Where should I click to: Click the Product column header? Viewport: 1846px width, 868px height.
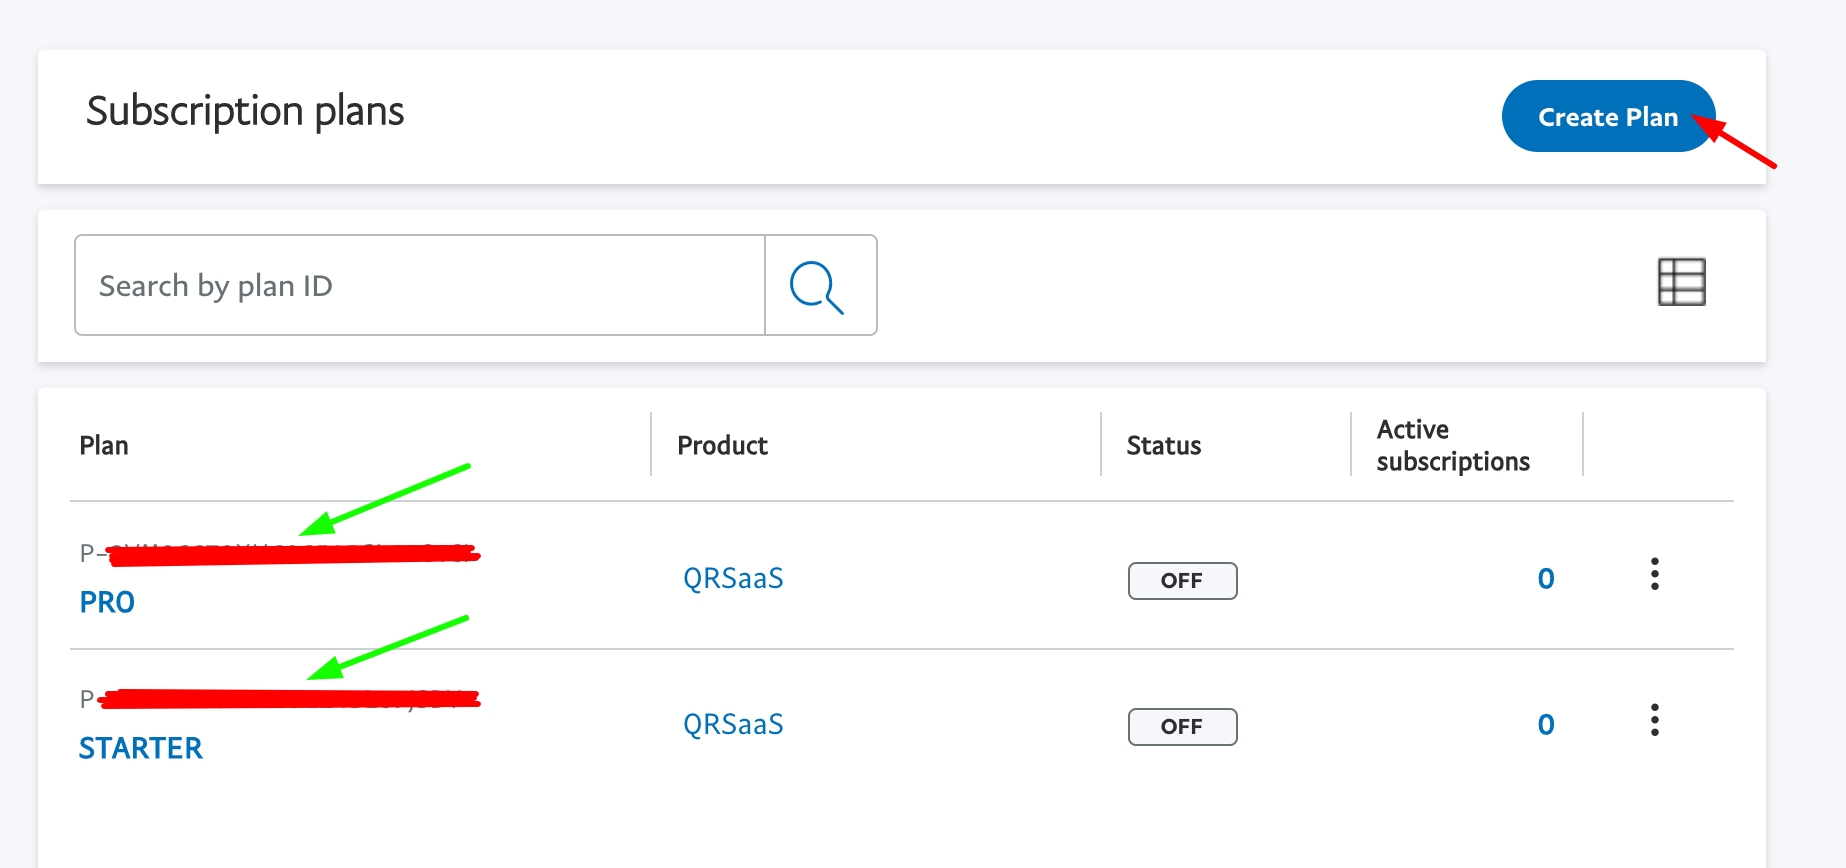722,445
